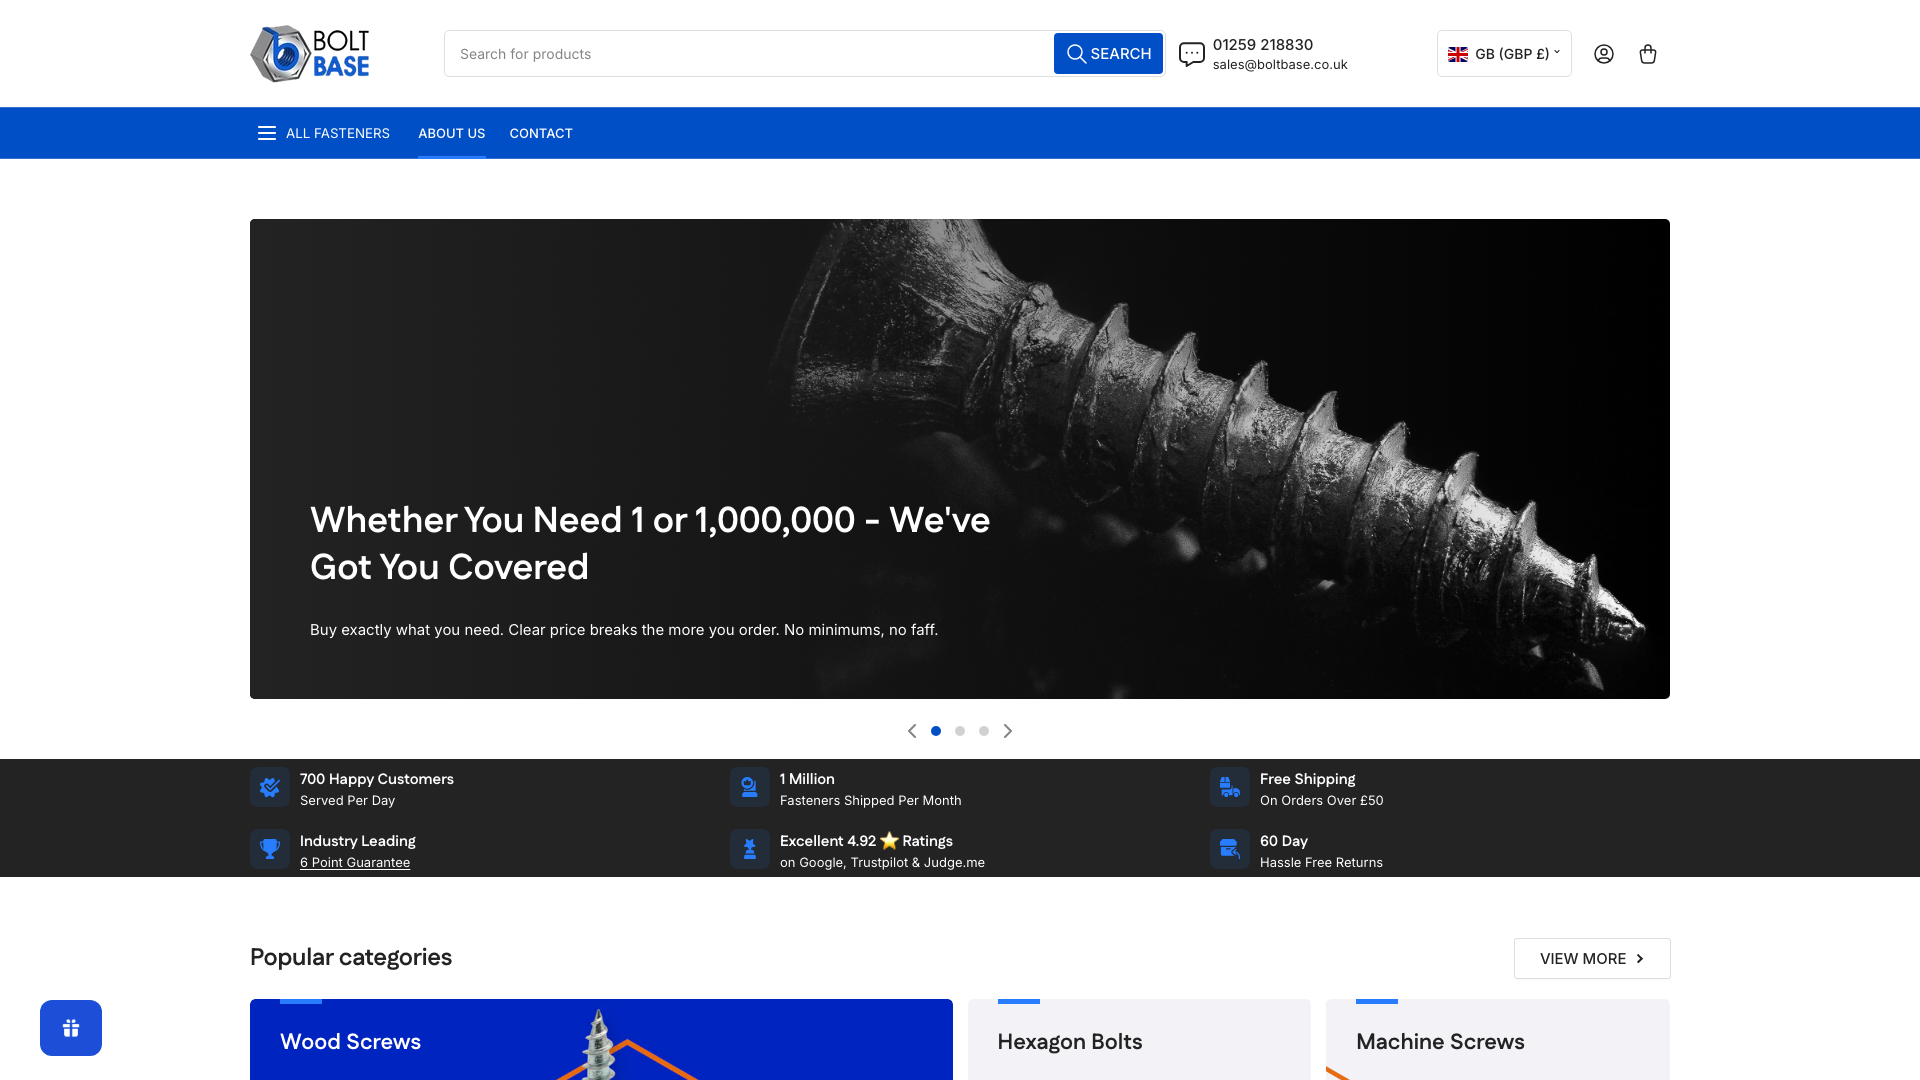Image resolution: width=1920 pixels, height=1080 pixels.
Task: Click the 60 Day returns icon
Action: pyautogui.click(x=1230, y=849)
